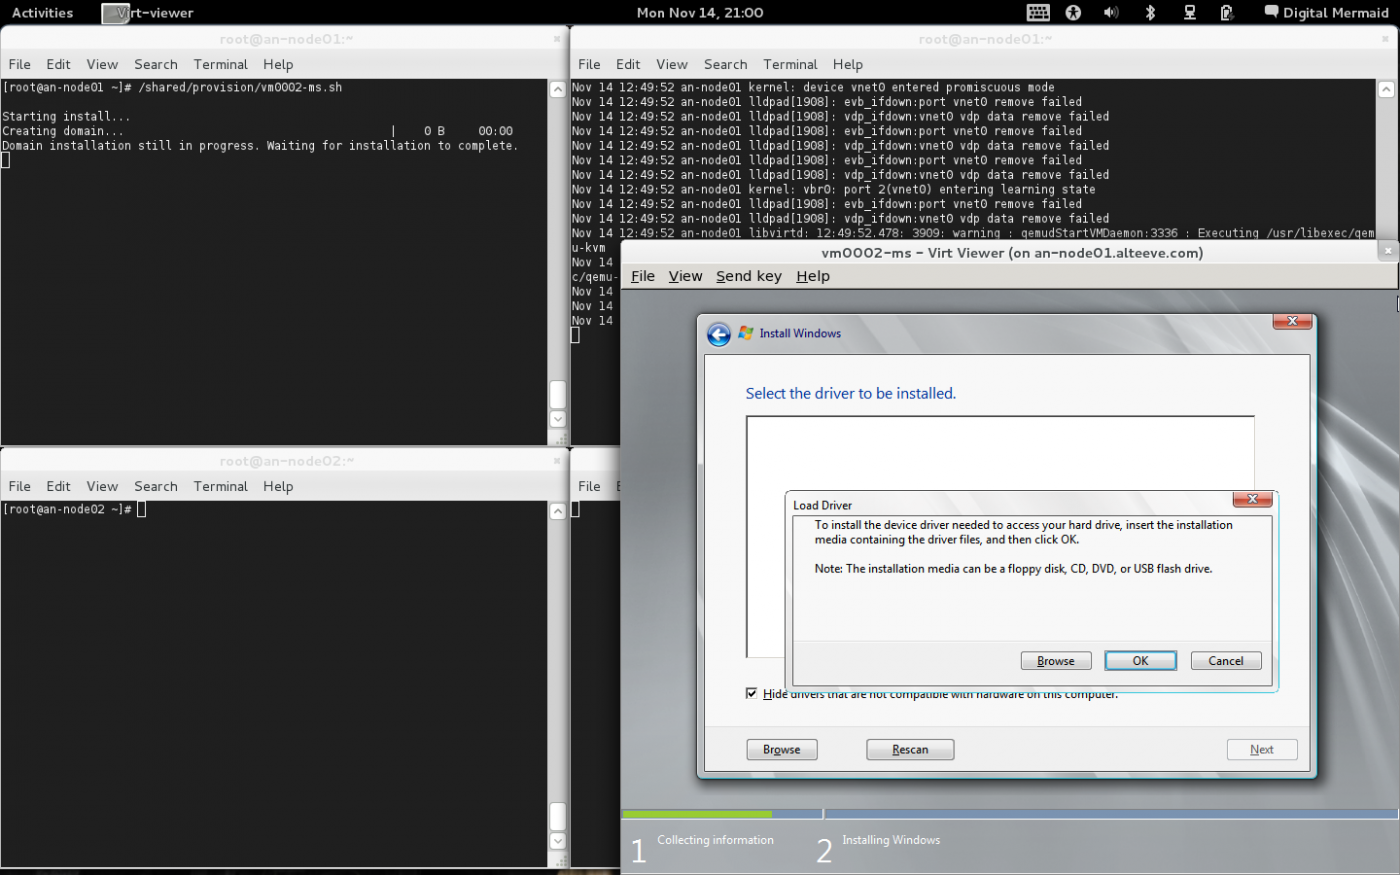This screenshot has height=875, width=1400.
Task: Close the Load Driver dialog with red X
Action: [1252, 499]
